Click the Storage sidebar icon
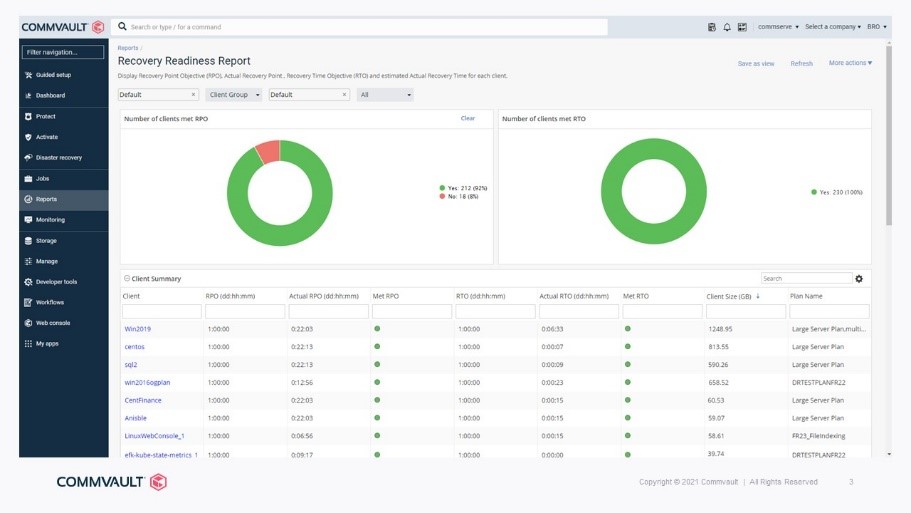This screenshot has height=513, width=911. (x=28, y=241)
